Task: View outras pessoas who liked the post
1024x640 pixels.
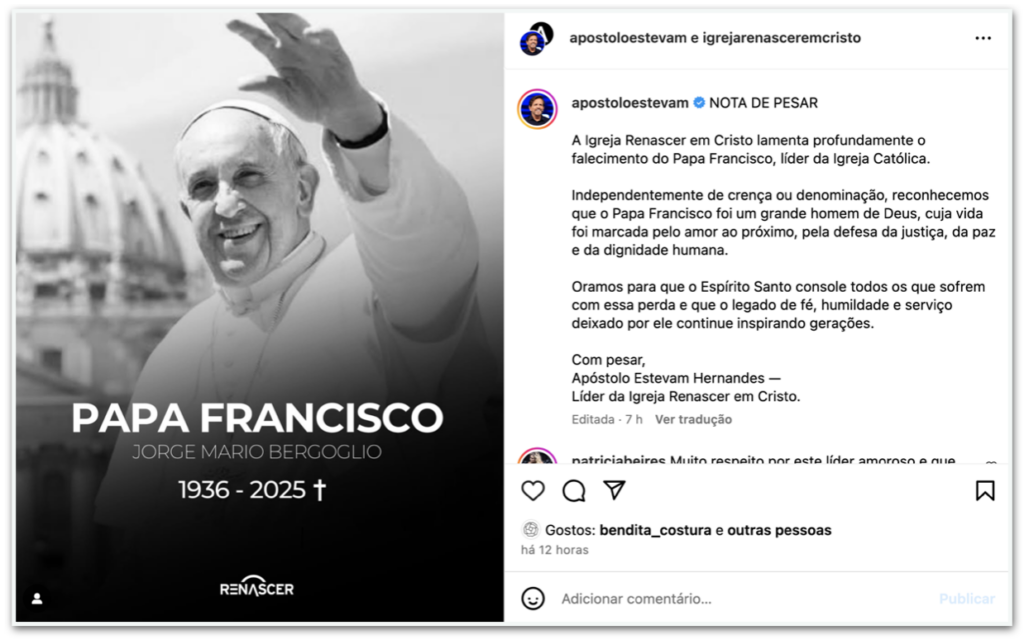Action: (779, 530)
